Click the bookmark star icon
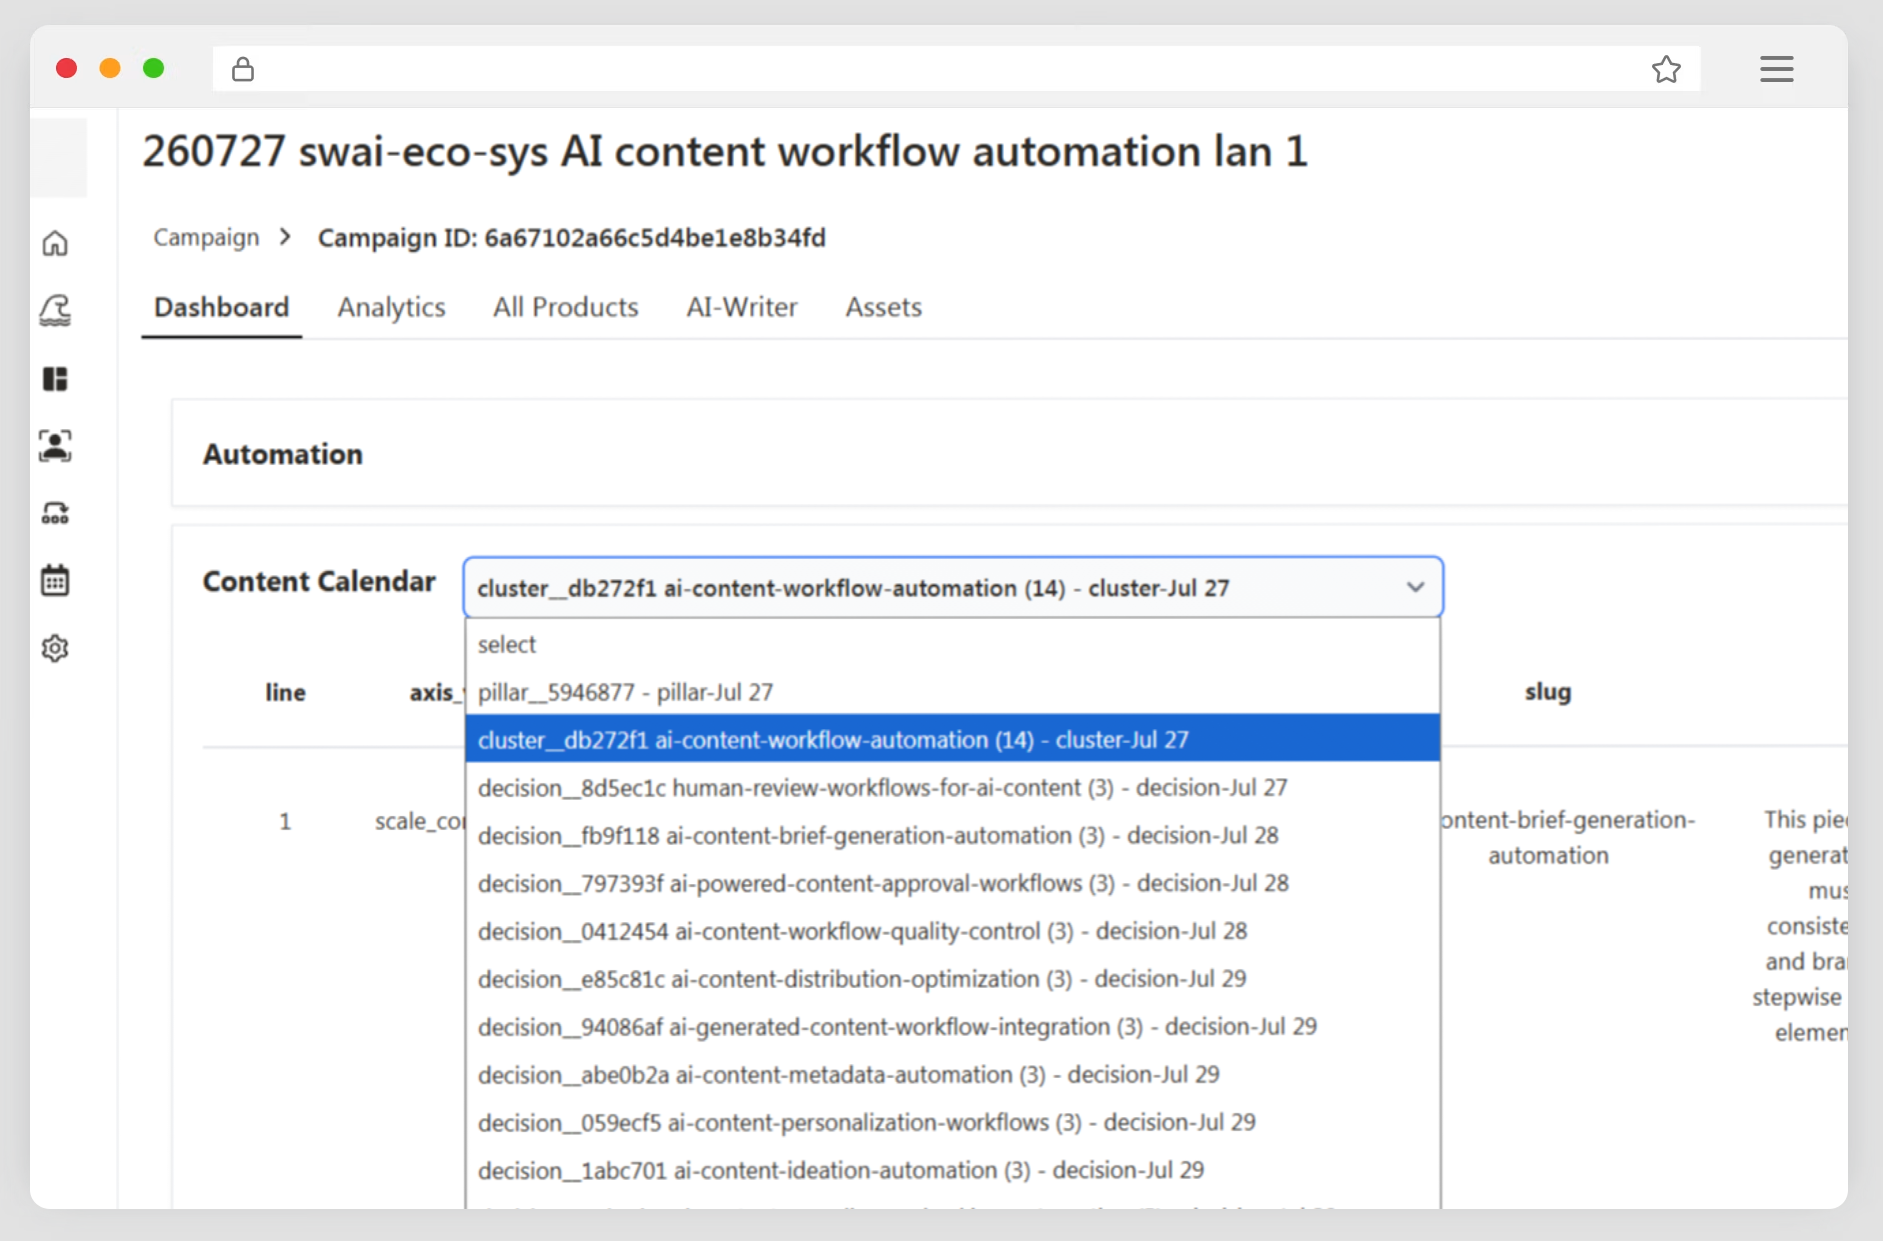This screenshot has width=1883, height=1241. click(x=1666, y=69)
